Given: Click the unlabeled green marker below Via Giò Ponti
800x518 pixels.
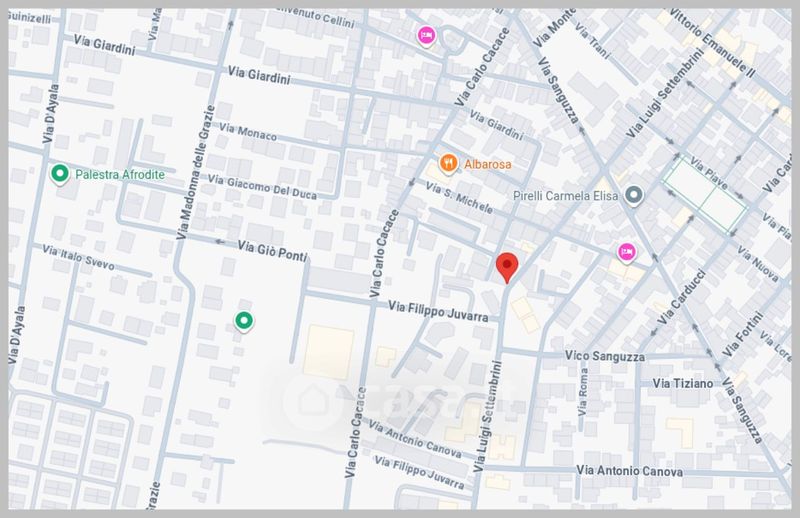Looking at the screenshot, I should point(243,320).
